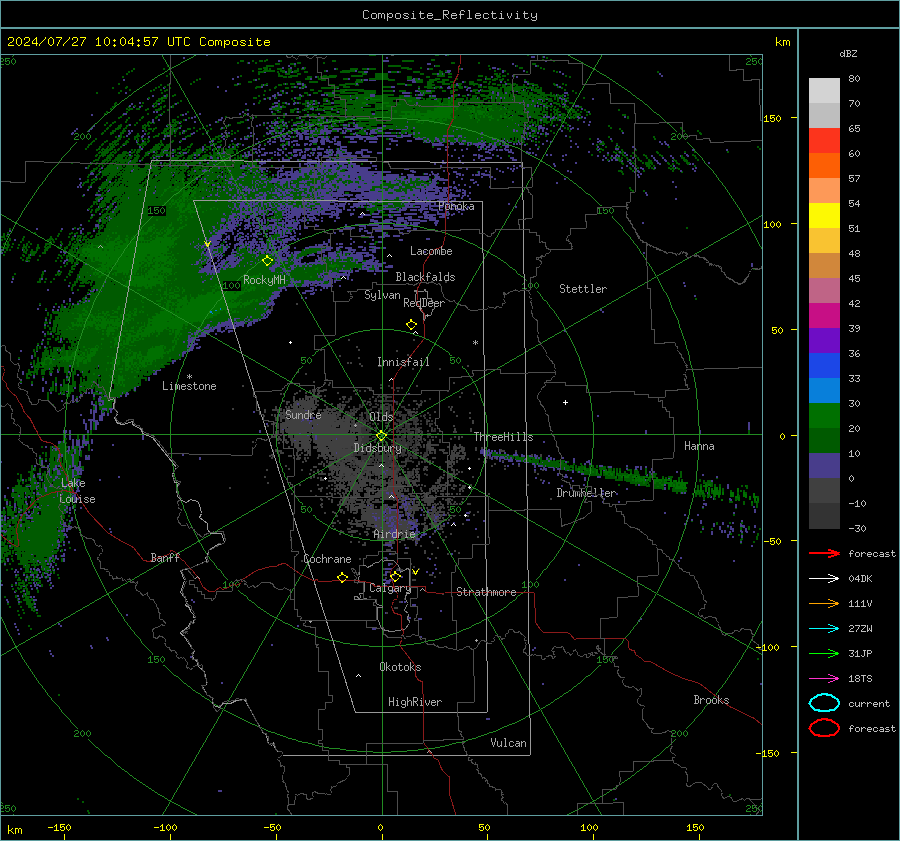The height and width of the screenshot is (841, 900).
Task: Click the Drumheller label
Action: [x=586, y=493]
